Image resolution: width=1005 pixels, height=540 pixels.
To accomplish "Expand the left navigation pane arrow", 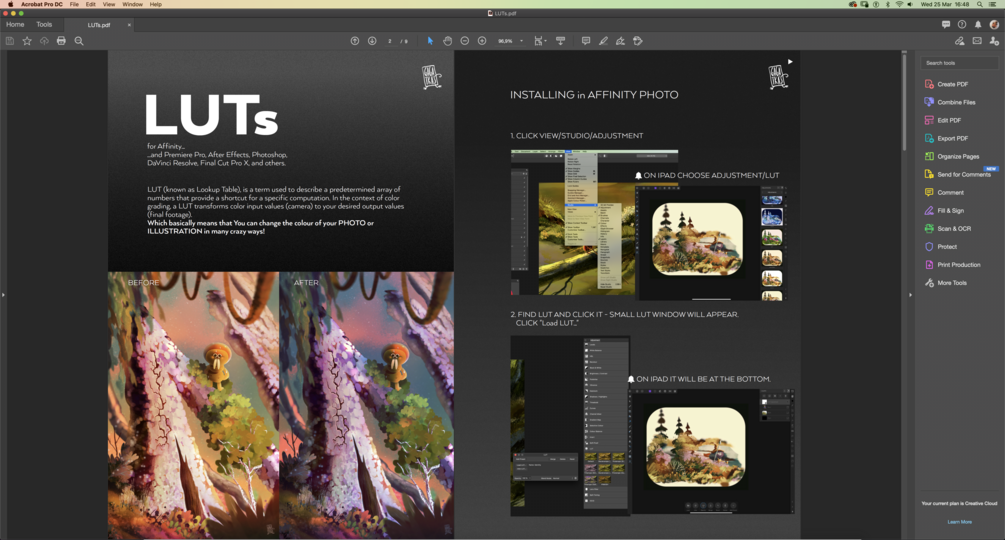I will [x=3, y=295].
